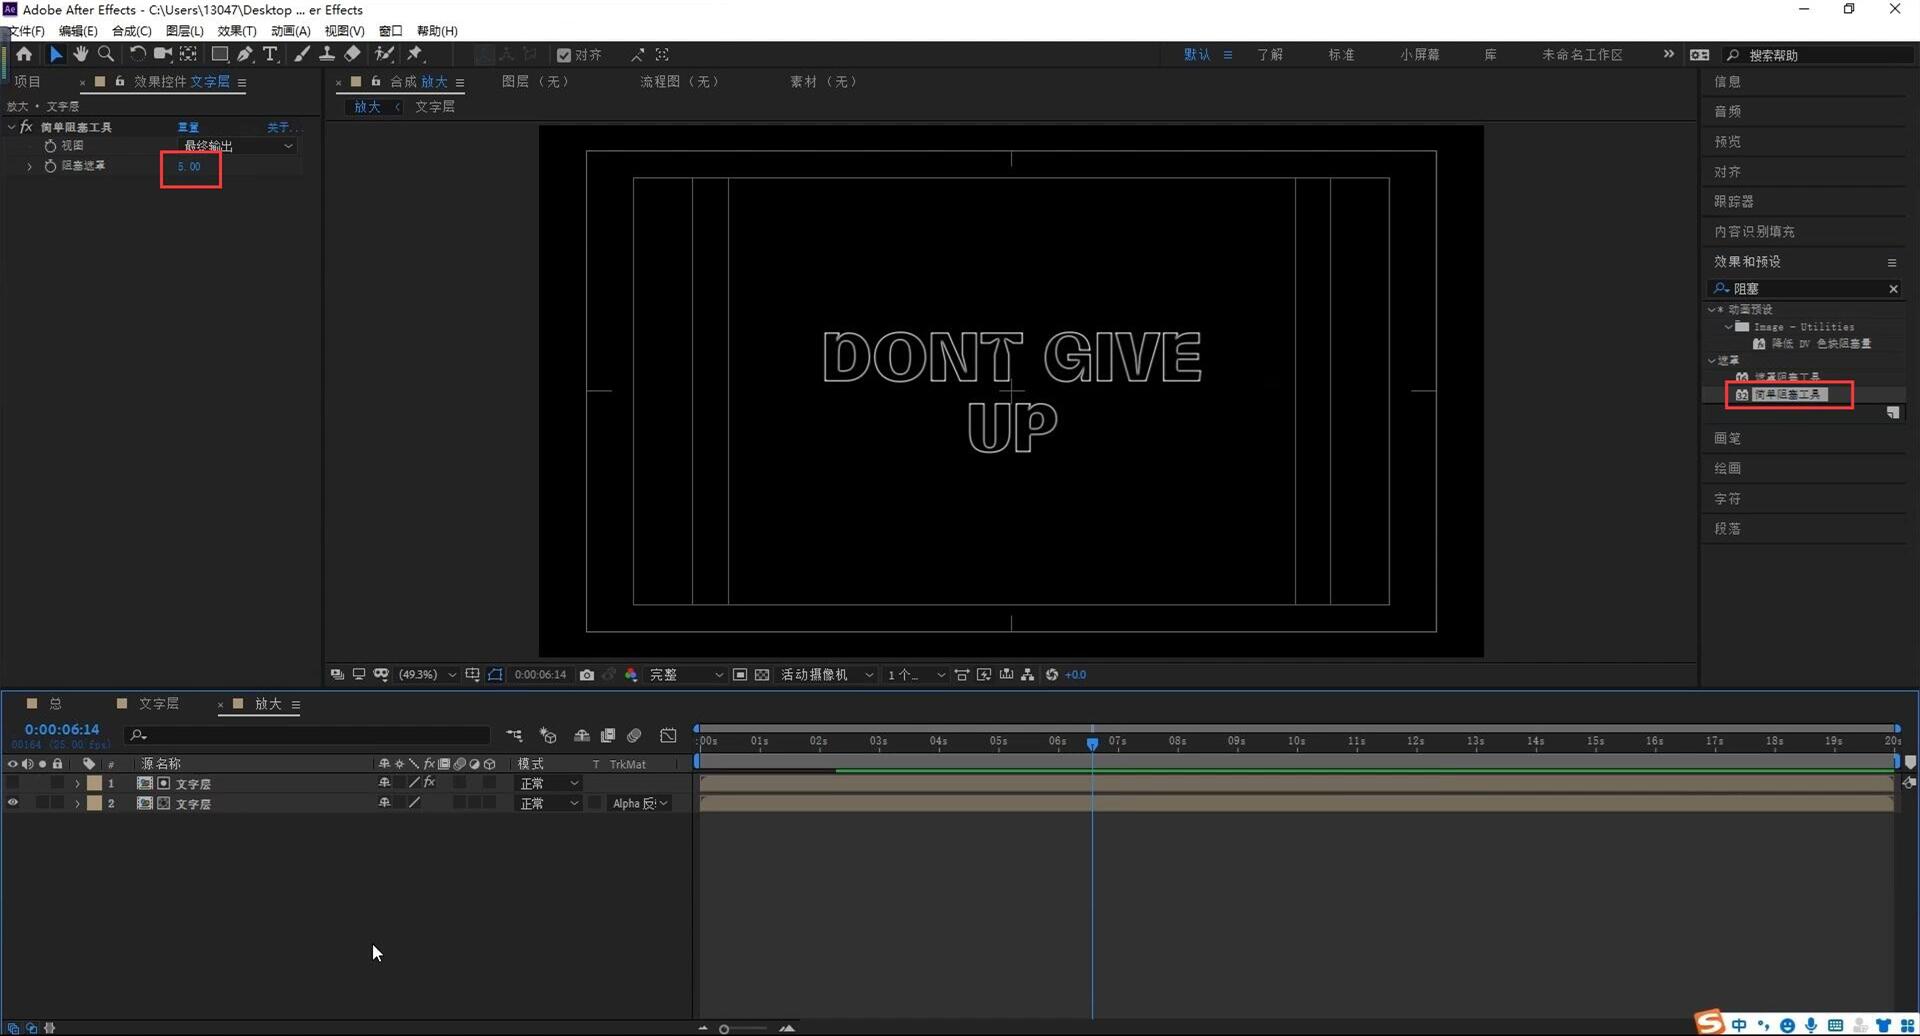
Task: Toggle the 对齐 snapping checkbox
Action: pos(564,55)
